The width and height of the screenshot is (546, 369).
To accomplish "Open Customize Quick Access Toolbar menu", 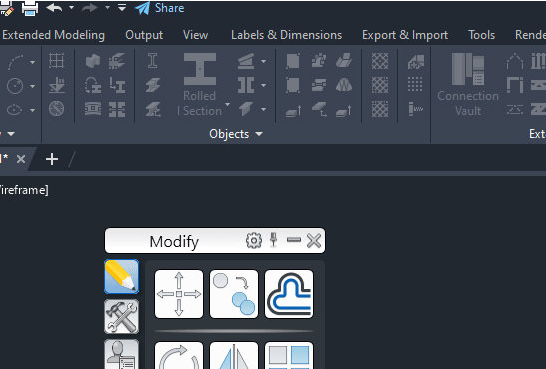I will (x=122, y=7).
